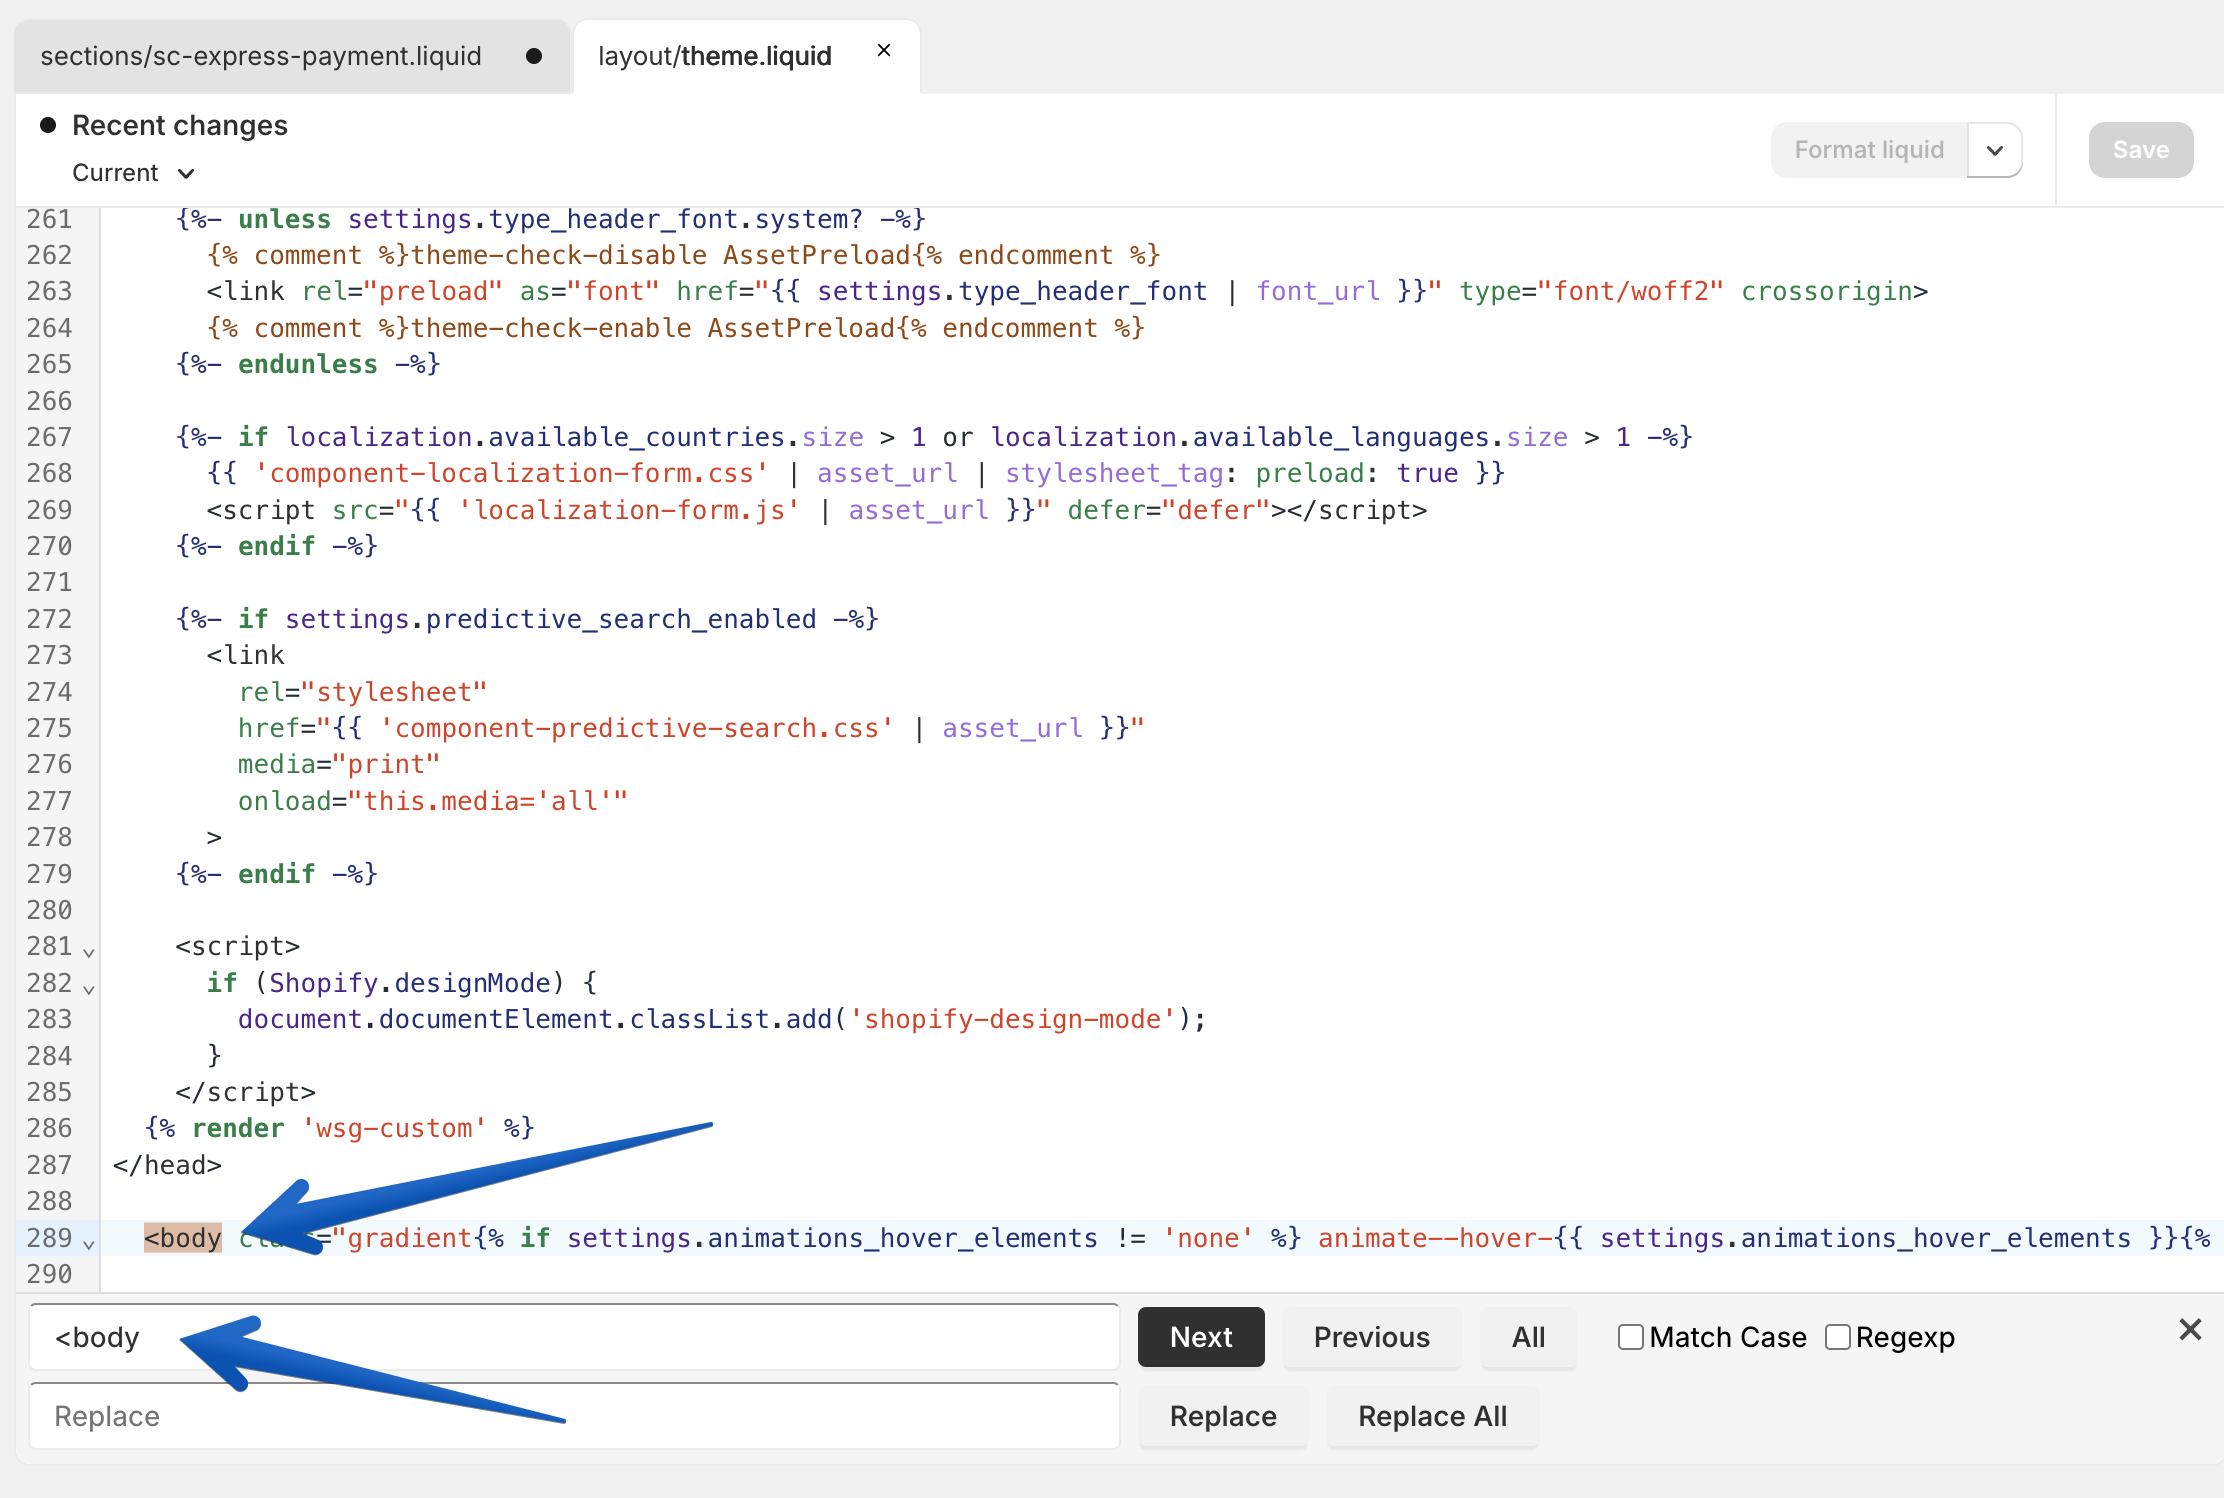
Task: Click settings.predictive_search_enabled on line 272
Action: tap(551, 619)
